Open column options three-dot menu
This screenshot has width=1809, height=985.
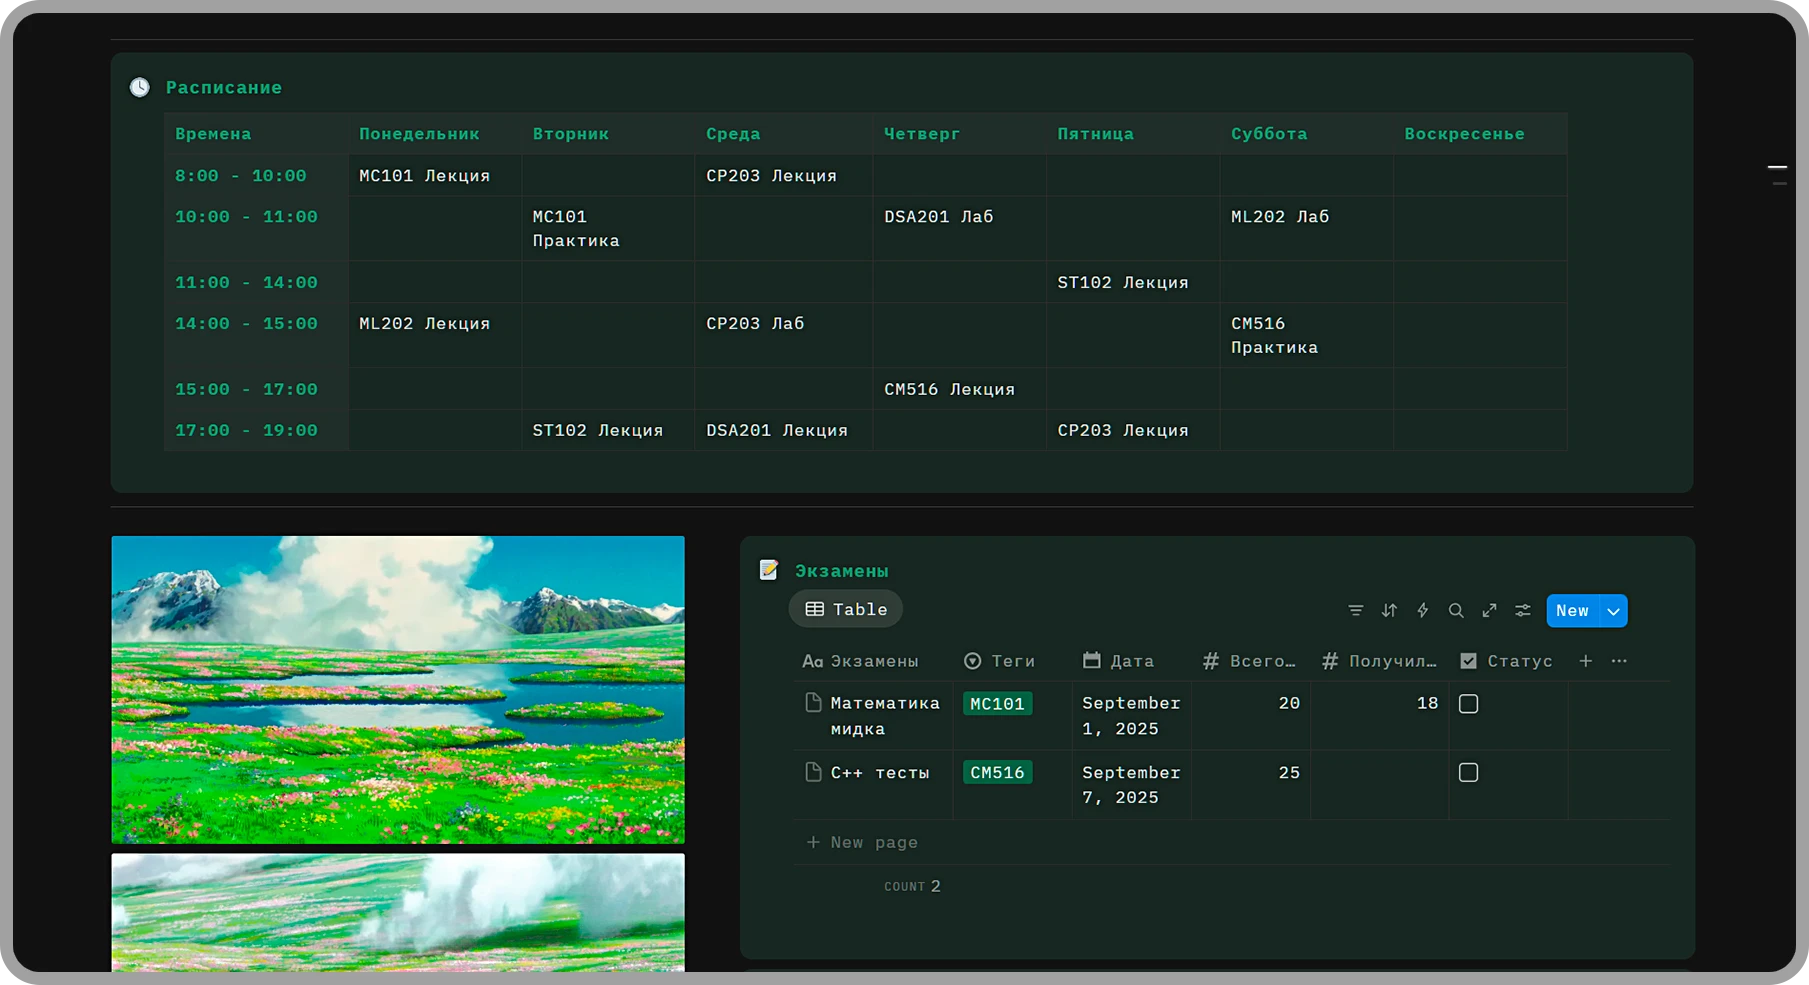point(1619,661)
